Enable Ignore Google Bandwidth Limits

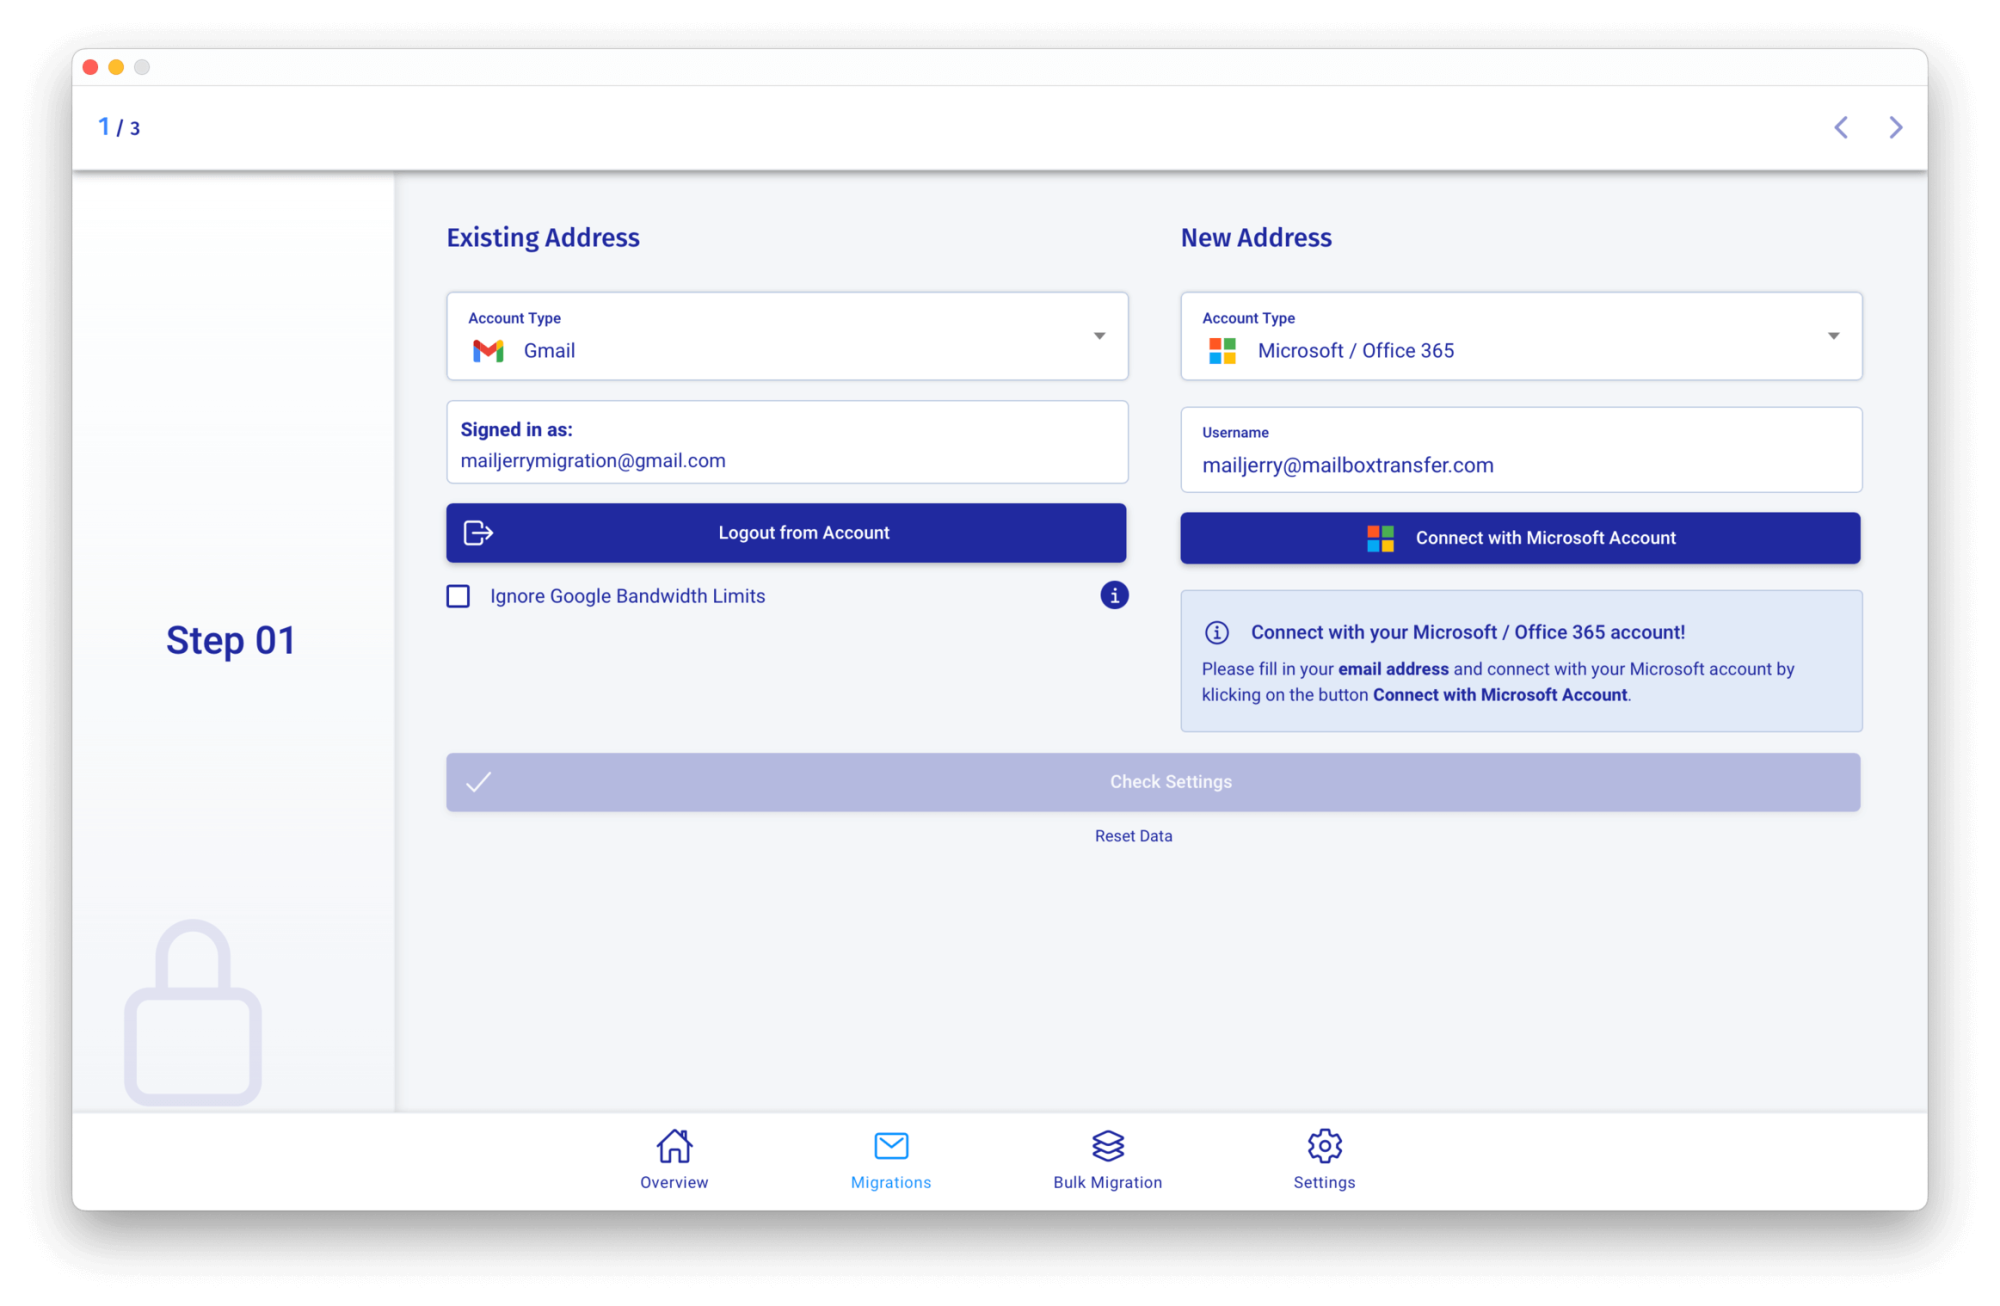pyautogui.click(x=458, y=596)
